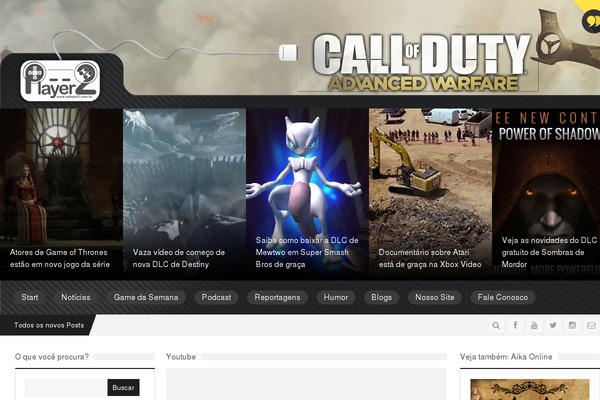Image resolution: width=600 pixels, height=400 pixels.
Task: Open the Atari documentary article
Action: (430, 194)
